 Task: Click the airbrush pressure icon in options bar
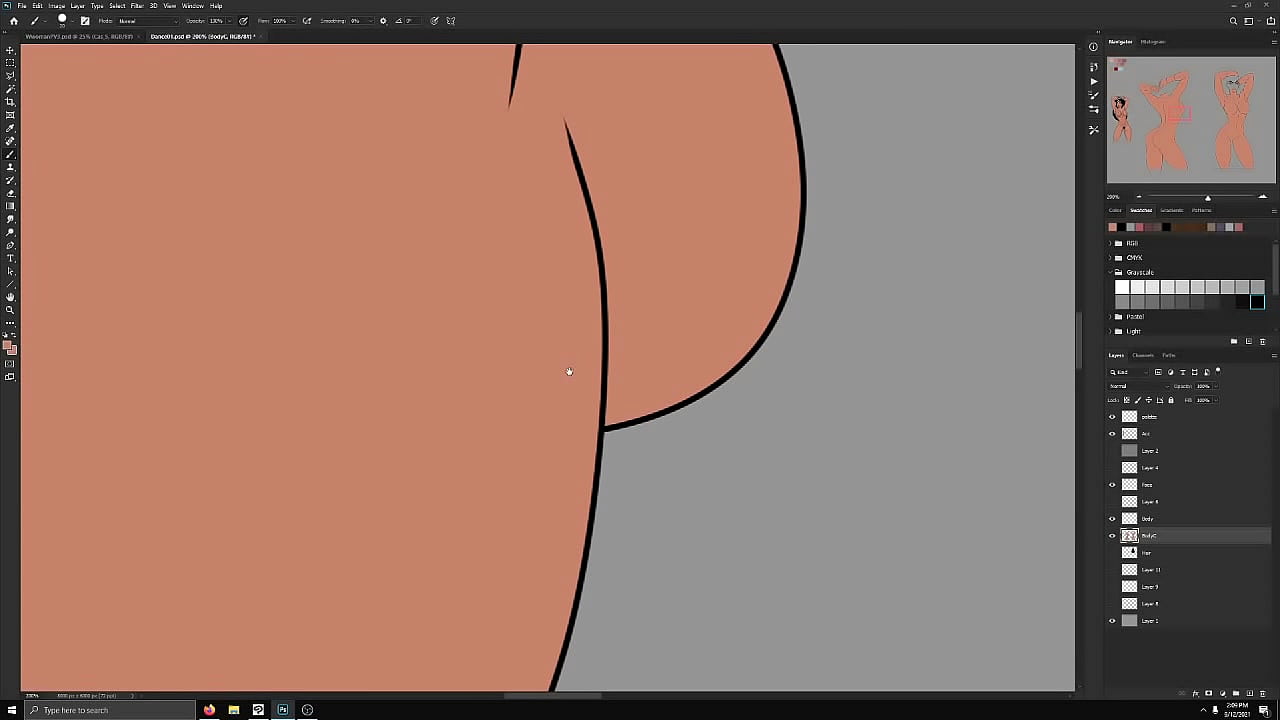[307, 21]
